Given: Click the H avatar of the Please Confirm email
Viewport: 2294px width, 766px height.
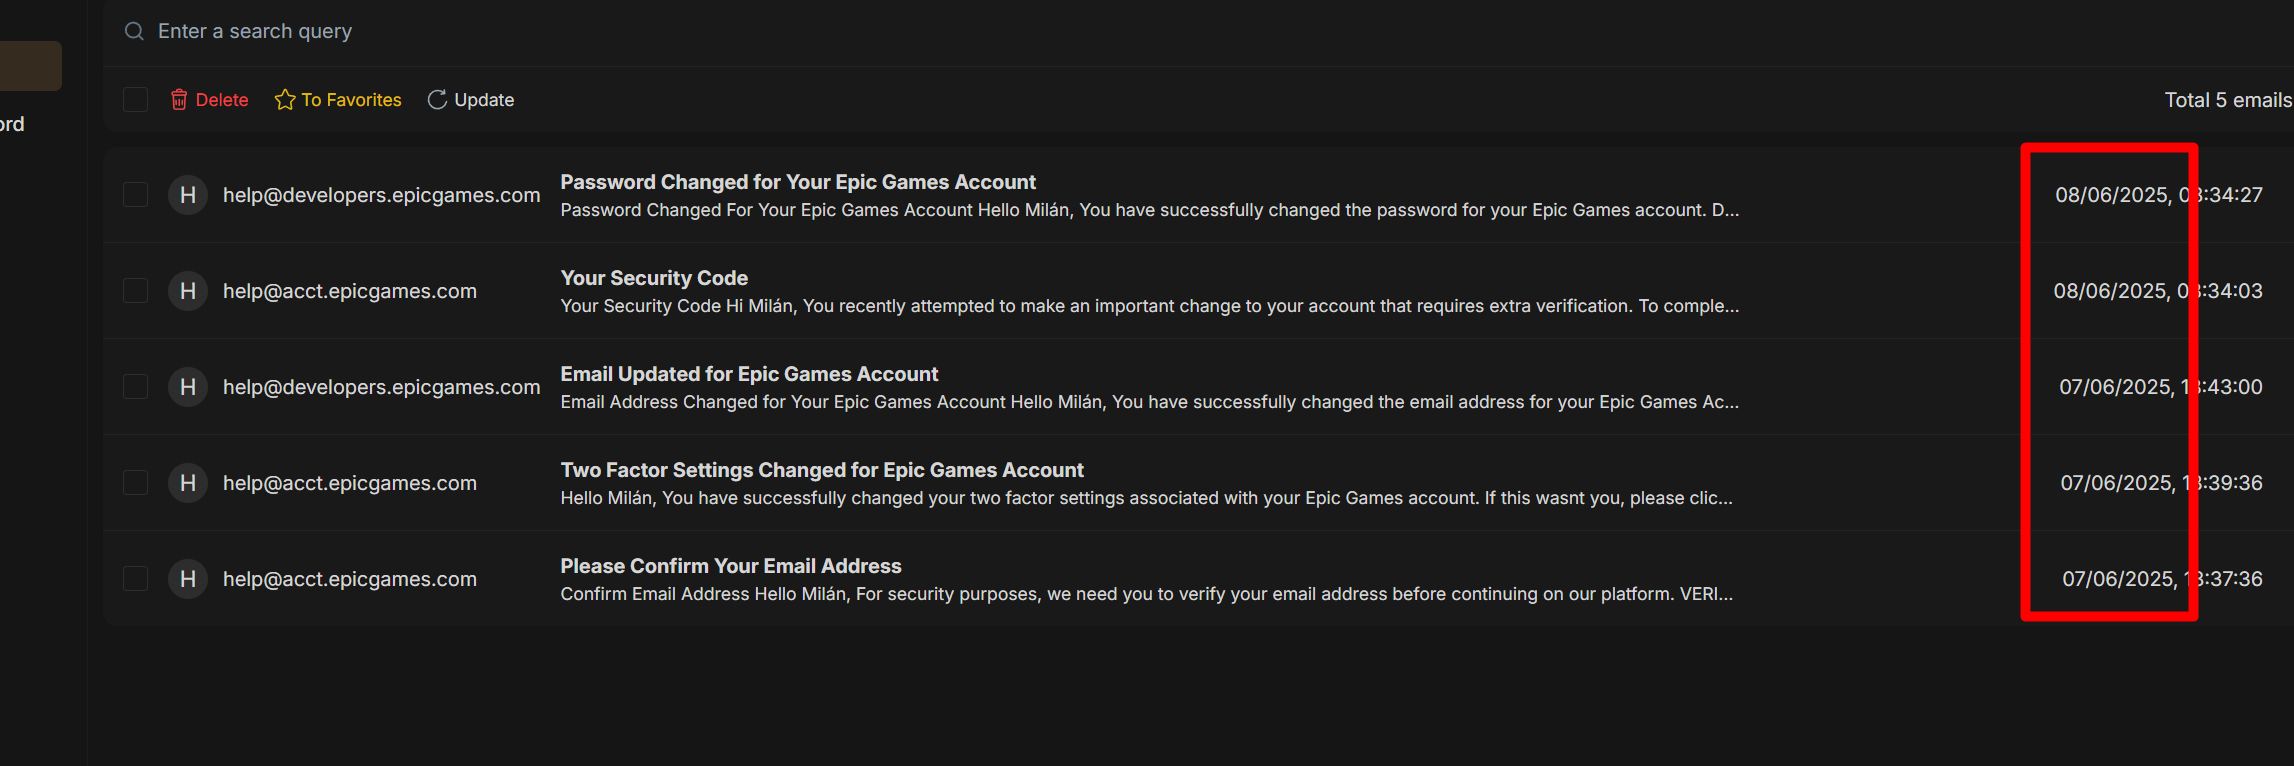Looking at the screenshot, I should click(x=188, y=579).
